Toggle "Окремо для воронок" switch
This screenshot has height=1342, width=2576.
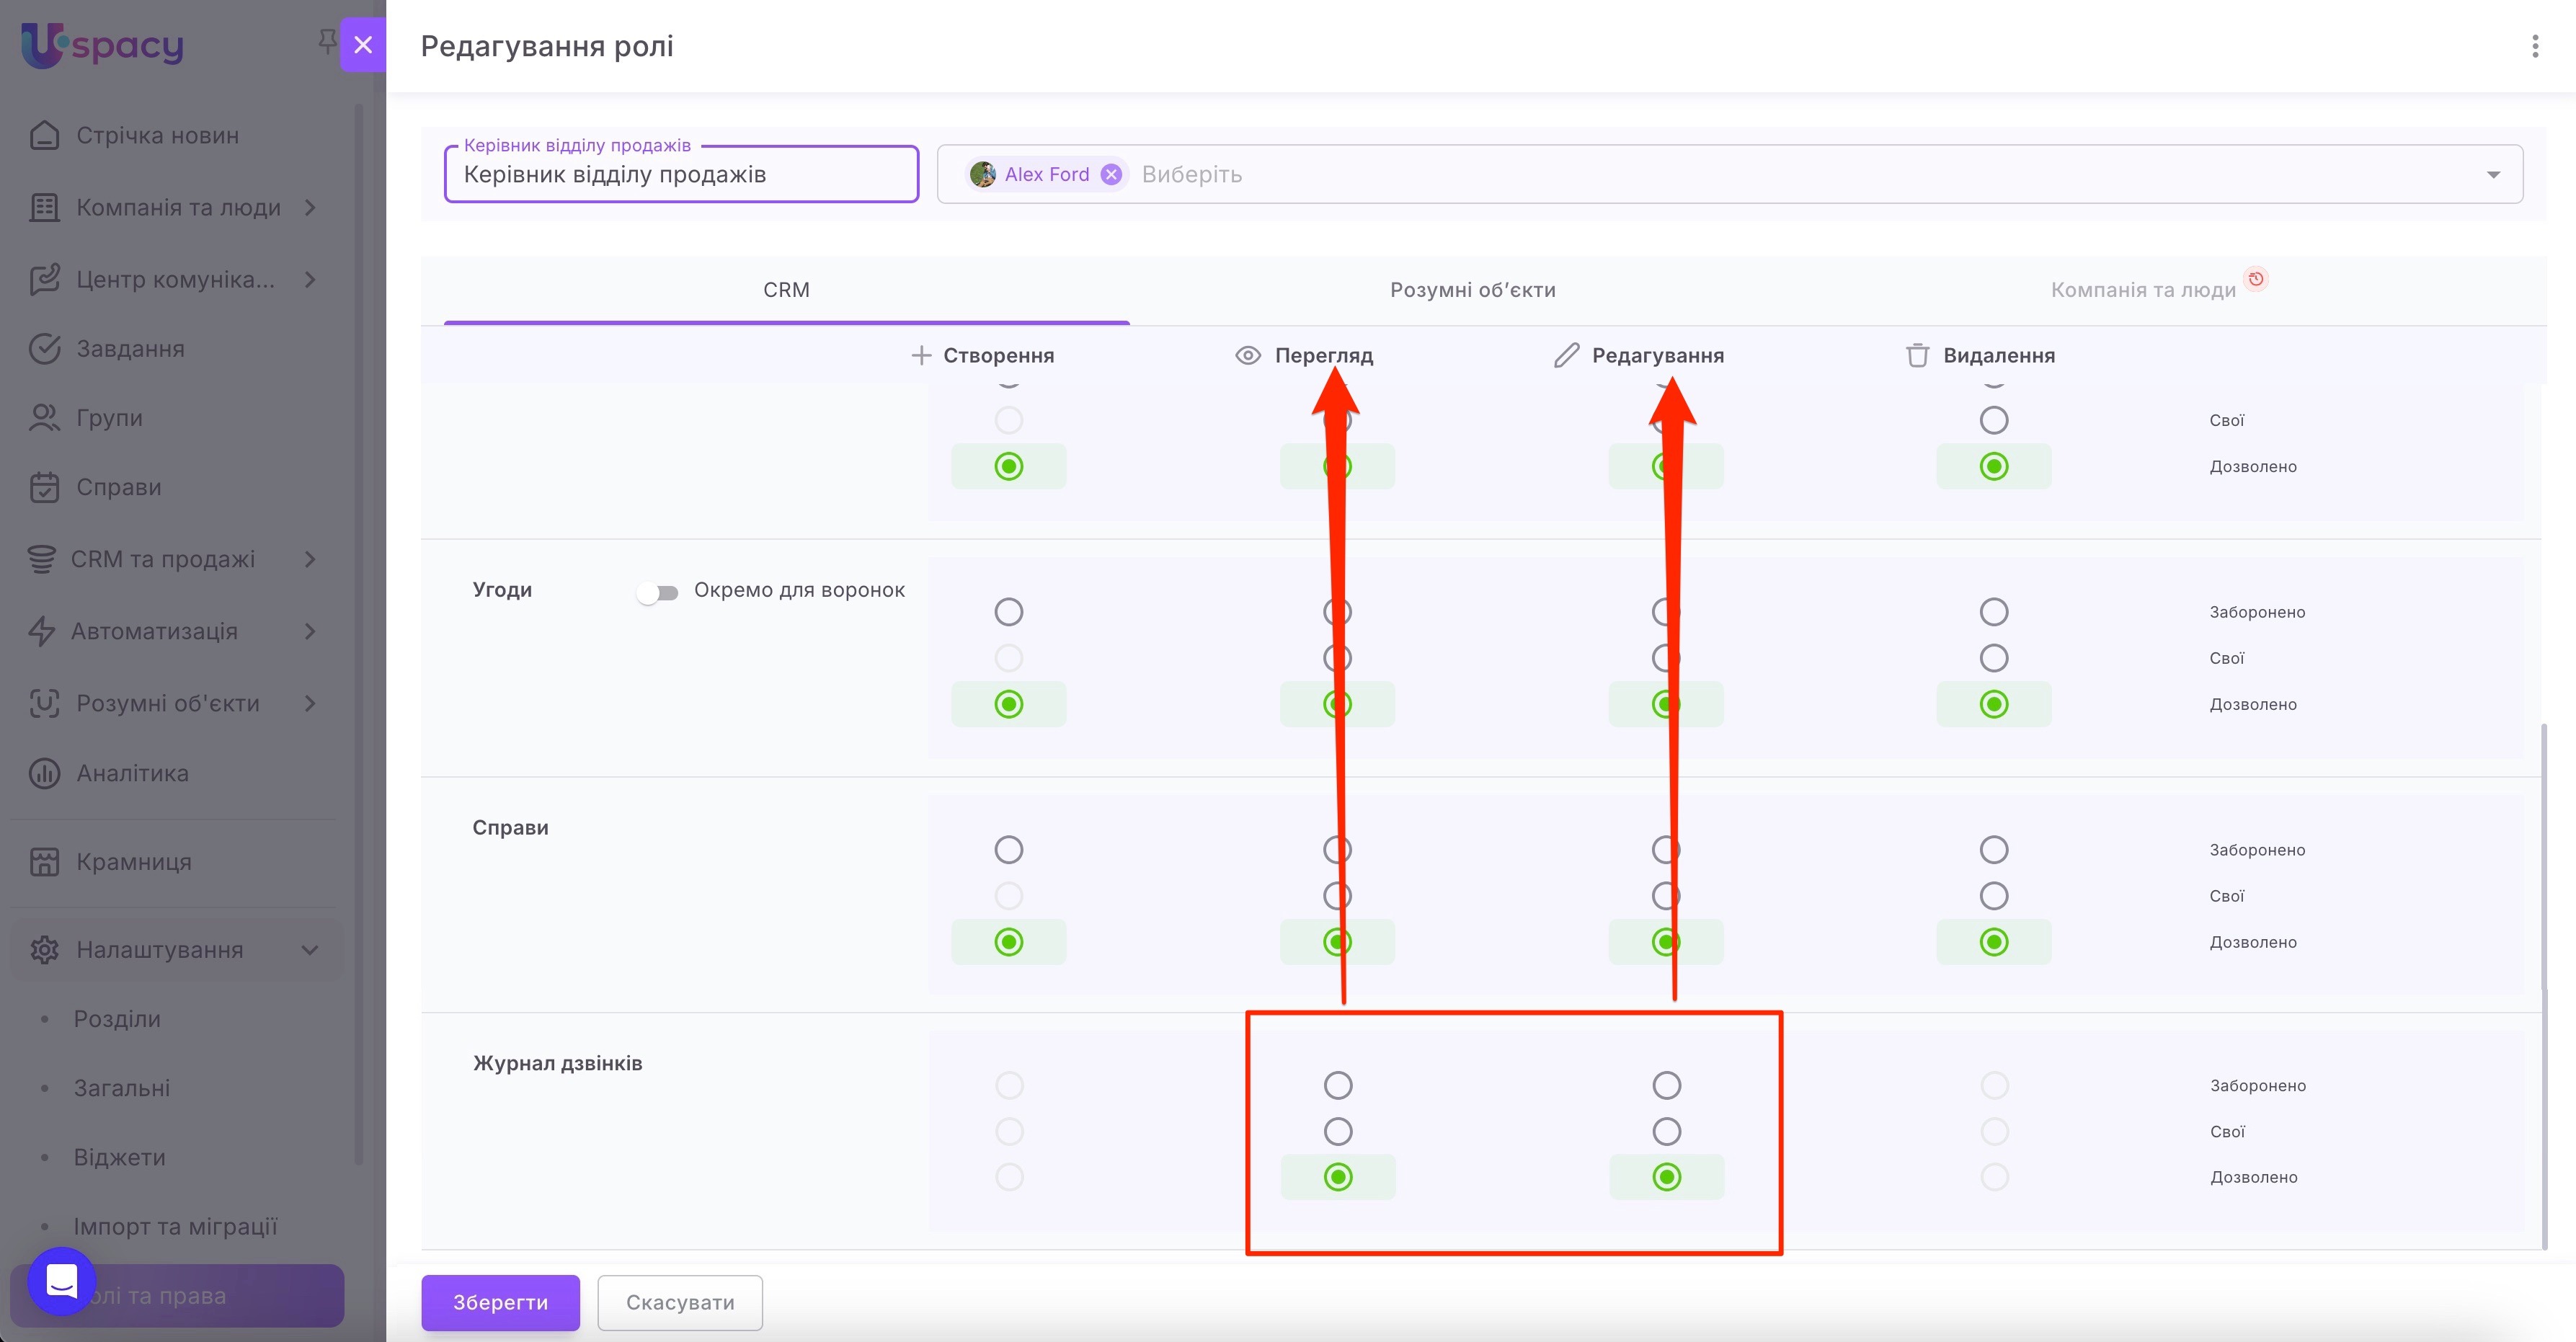(657, 592)
